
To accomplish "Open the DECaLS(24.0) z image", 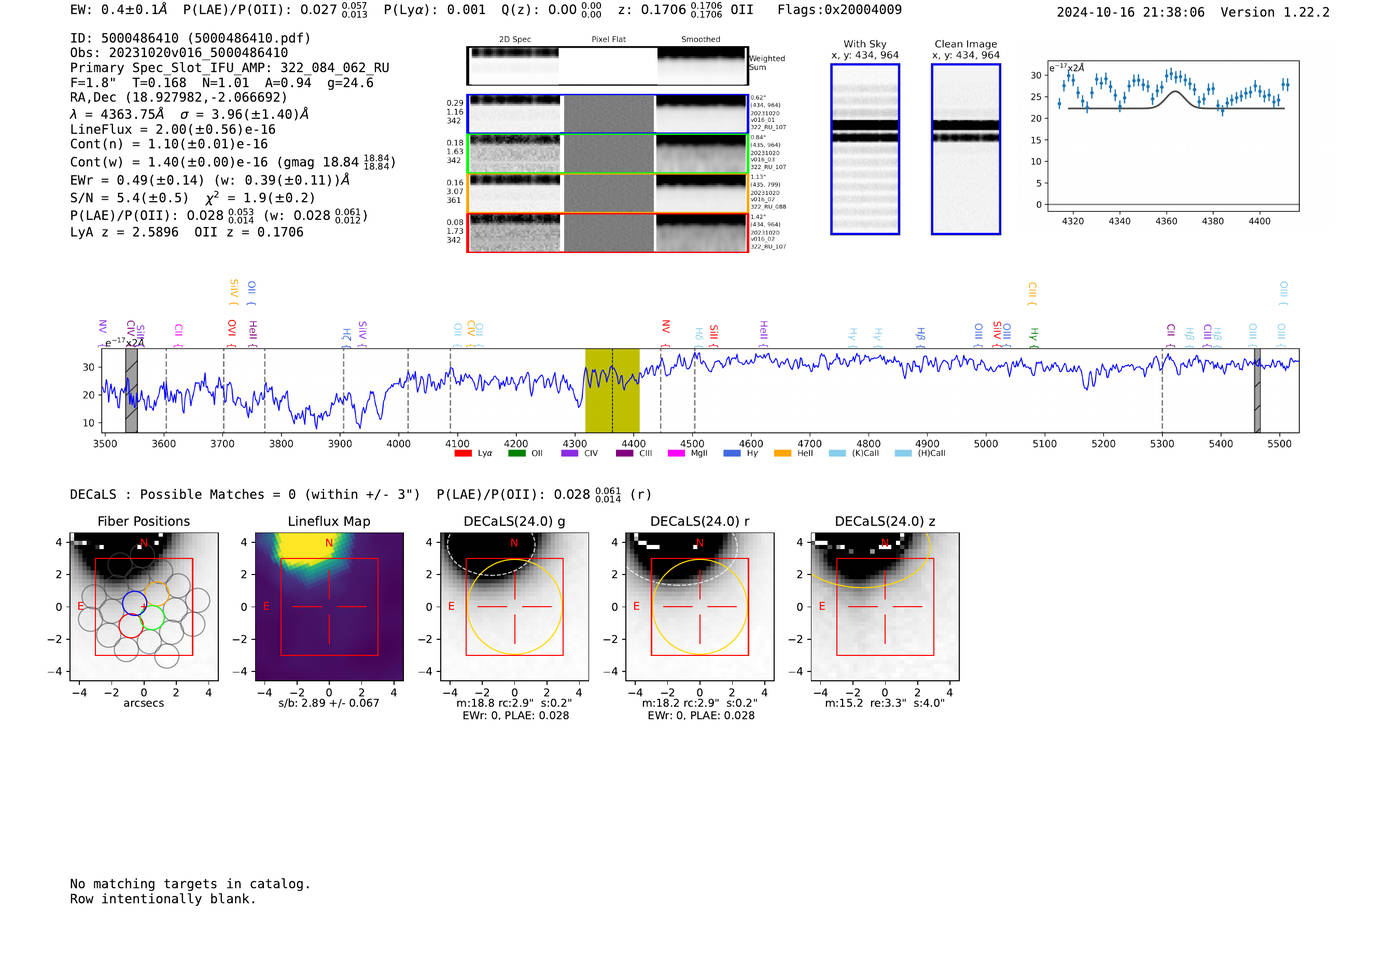I will click(885, 606).
